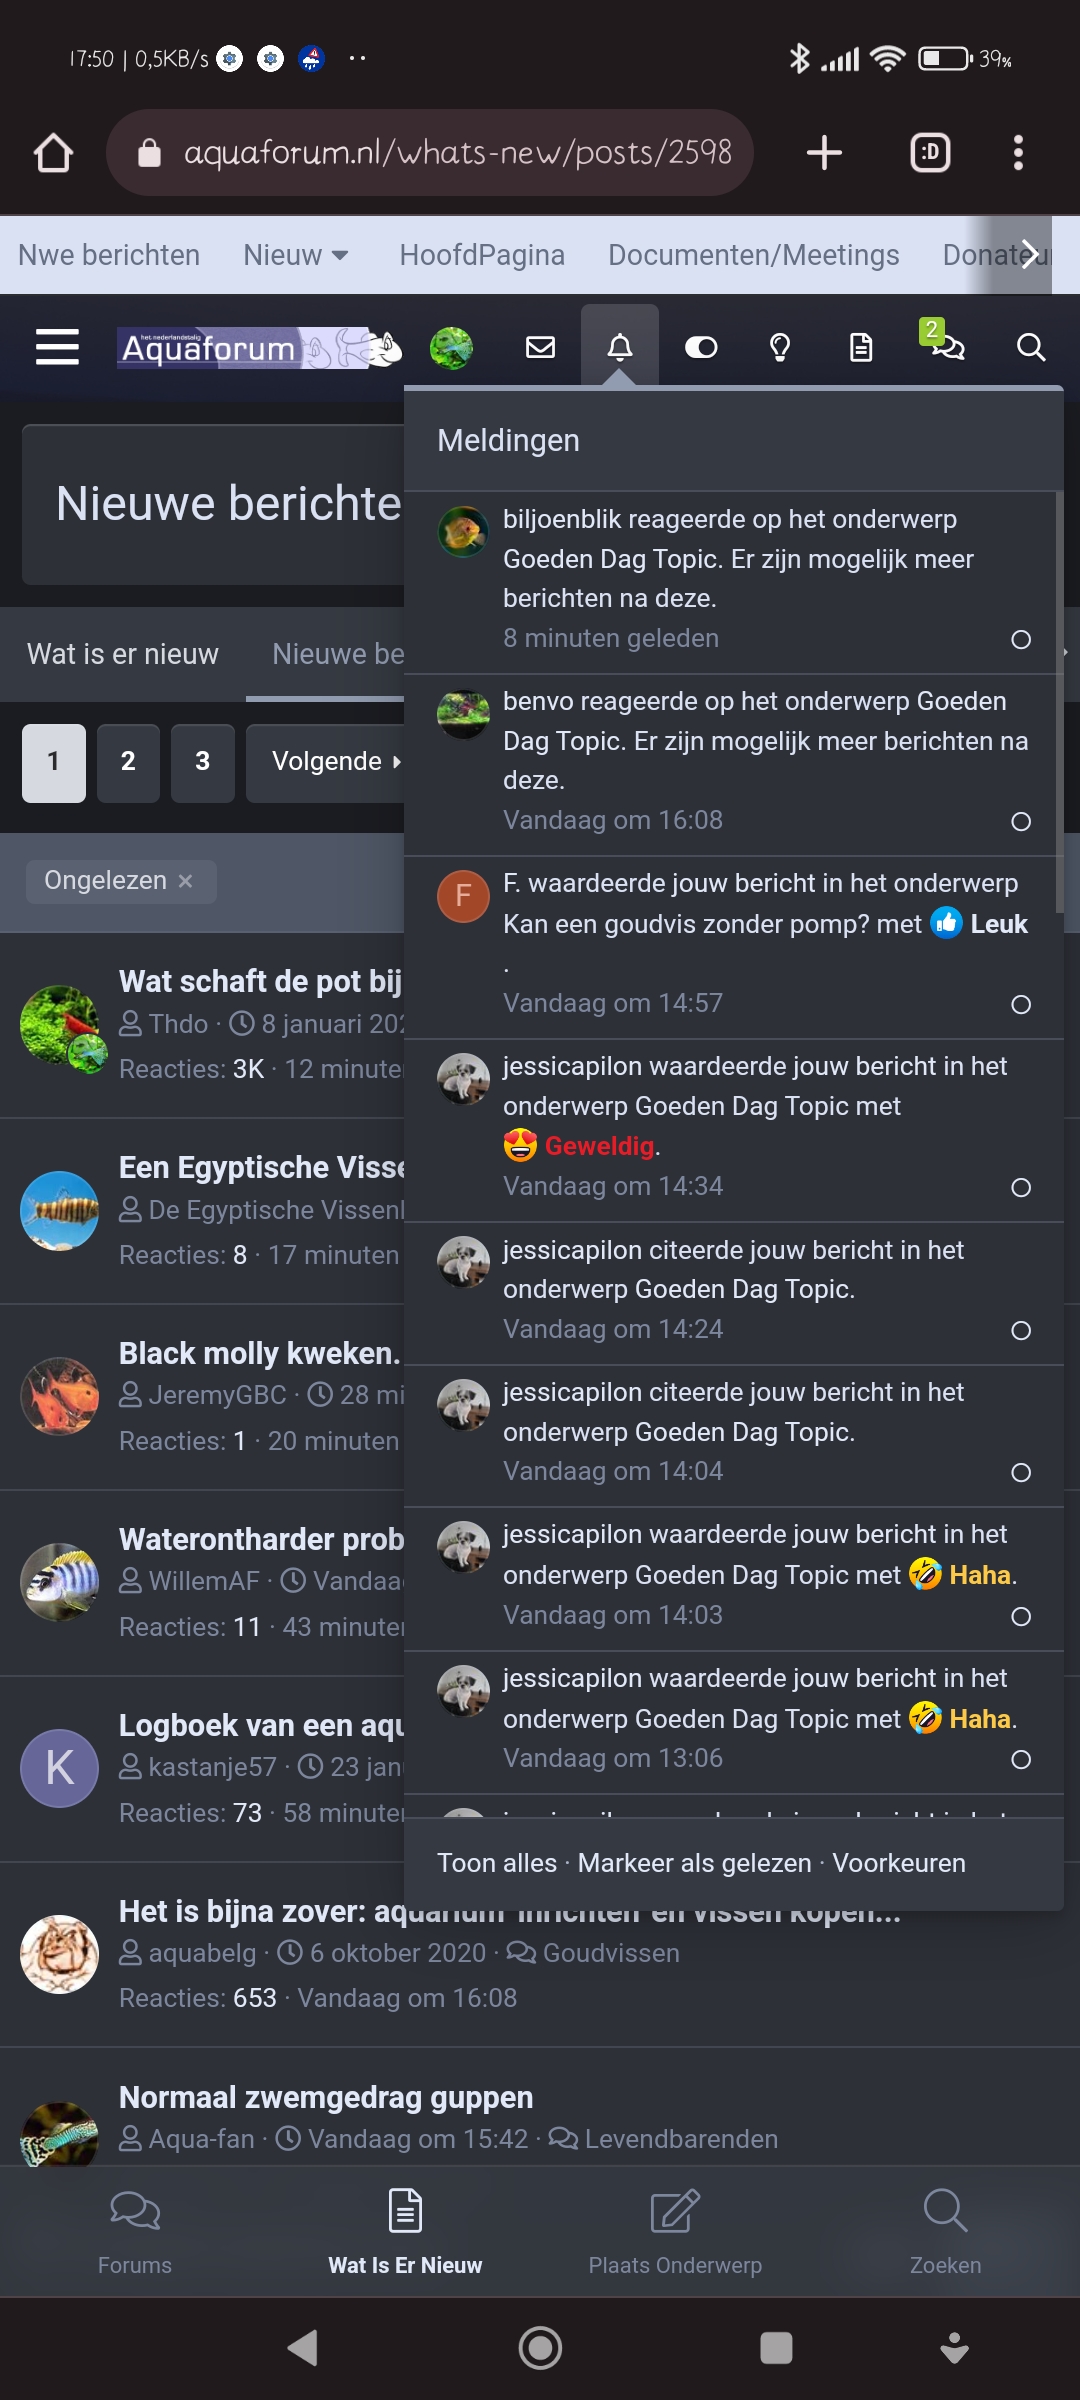This screenshot has height=2400, width=1080.
Task: Open the document icon in forum header
Action: pos(861,347)
